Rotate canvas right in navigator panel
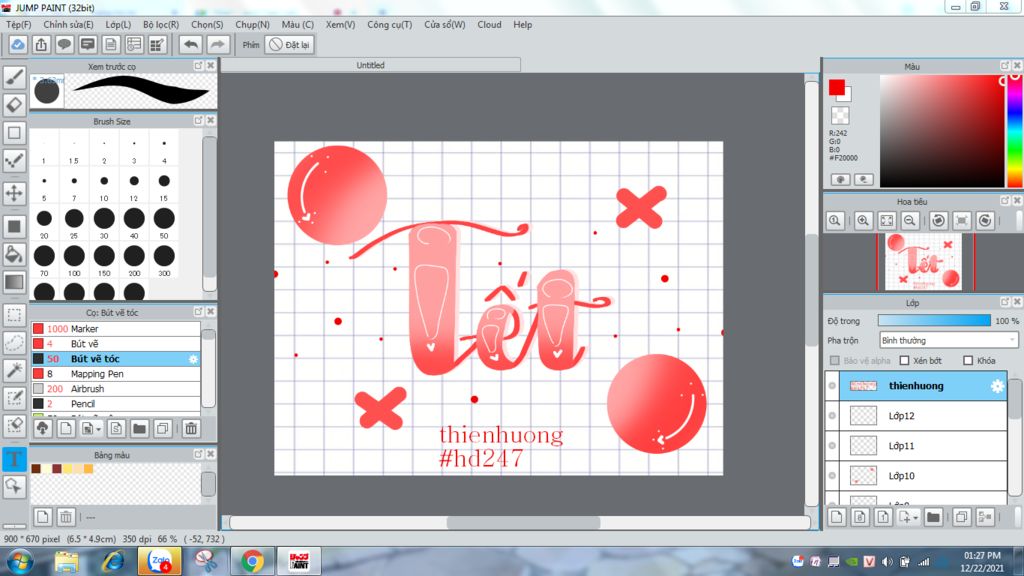This screenshot has width=1024, height=576. click(985, 221)
